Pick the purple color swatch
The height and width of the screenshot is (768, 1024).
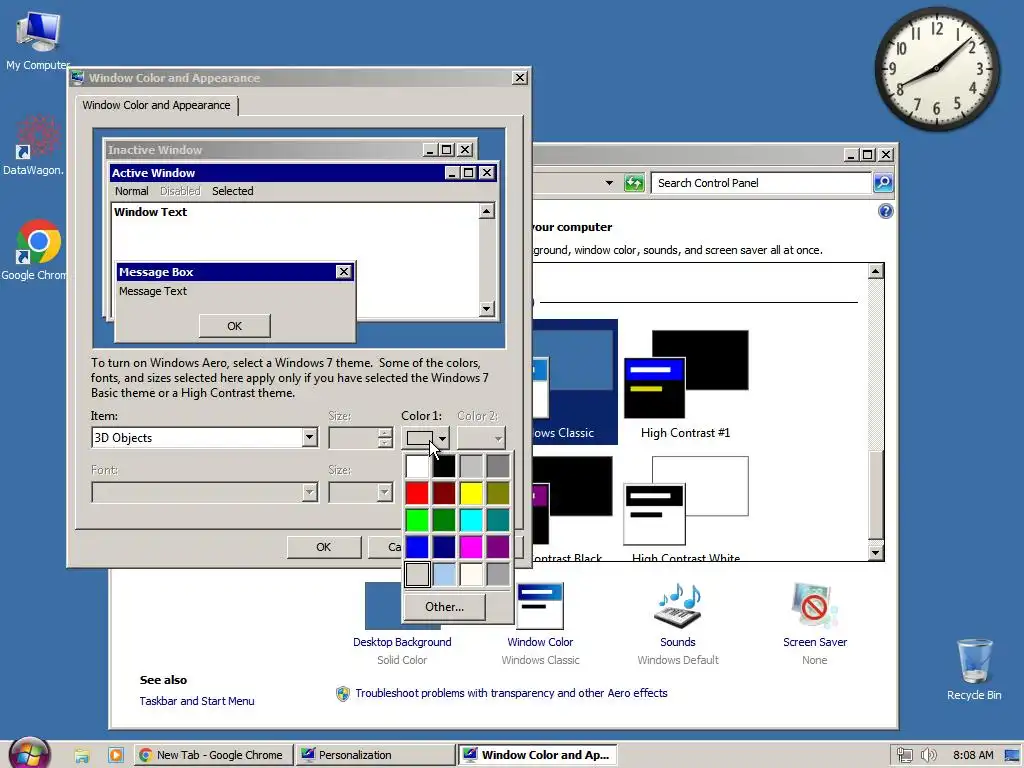[498, 547]
